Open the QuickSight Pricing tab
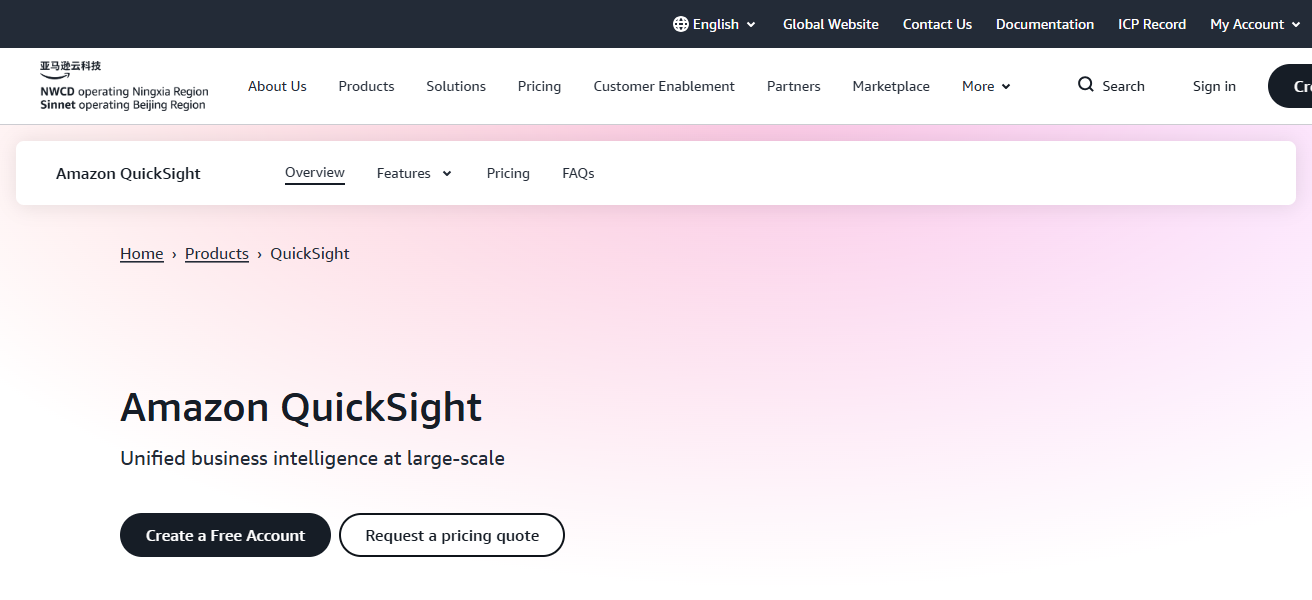Viewport: 1312px width, 600px height. pos(508,173)
